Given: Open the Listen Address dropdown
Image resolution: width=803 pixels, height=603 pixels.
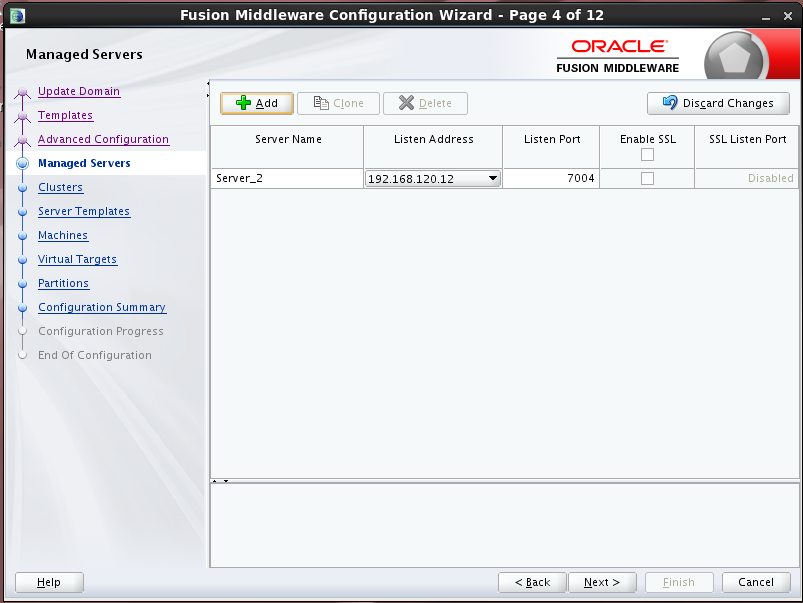Looking at the screenshot, I should [x=493, y=178].
